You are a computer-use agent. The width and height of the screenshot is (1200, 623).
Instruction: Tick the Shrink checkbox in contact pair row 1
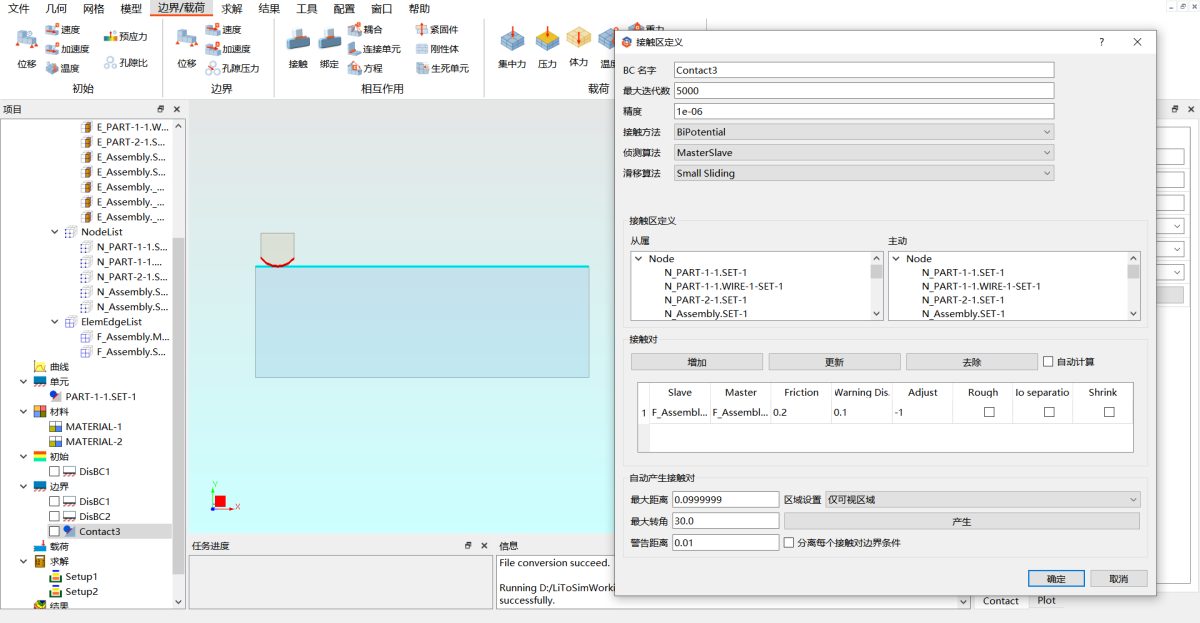click(x=1109, y=412)
